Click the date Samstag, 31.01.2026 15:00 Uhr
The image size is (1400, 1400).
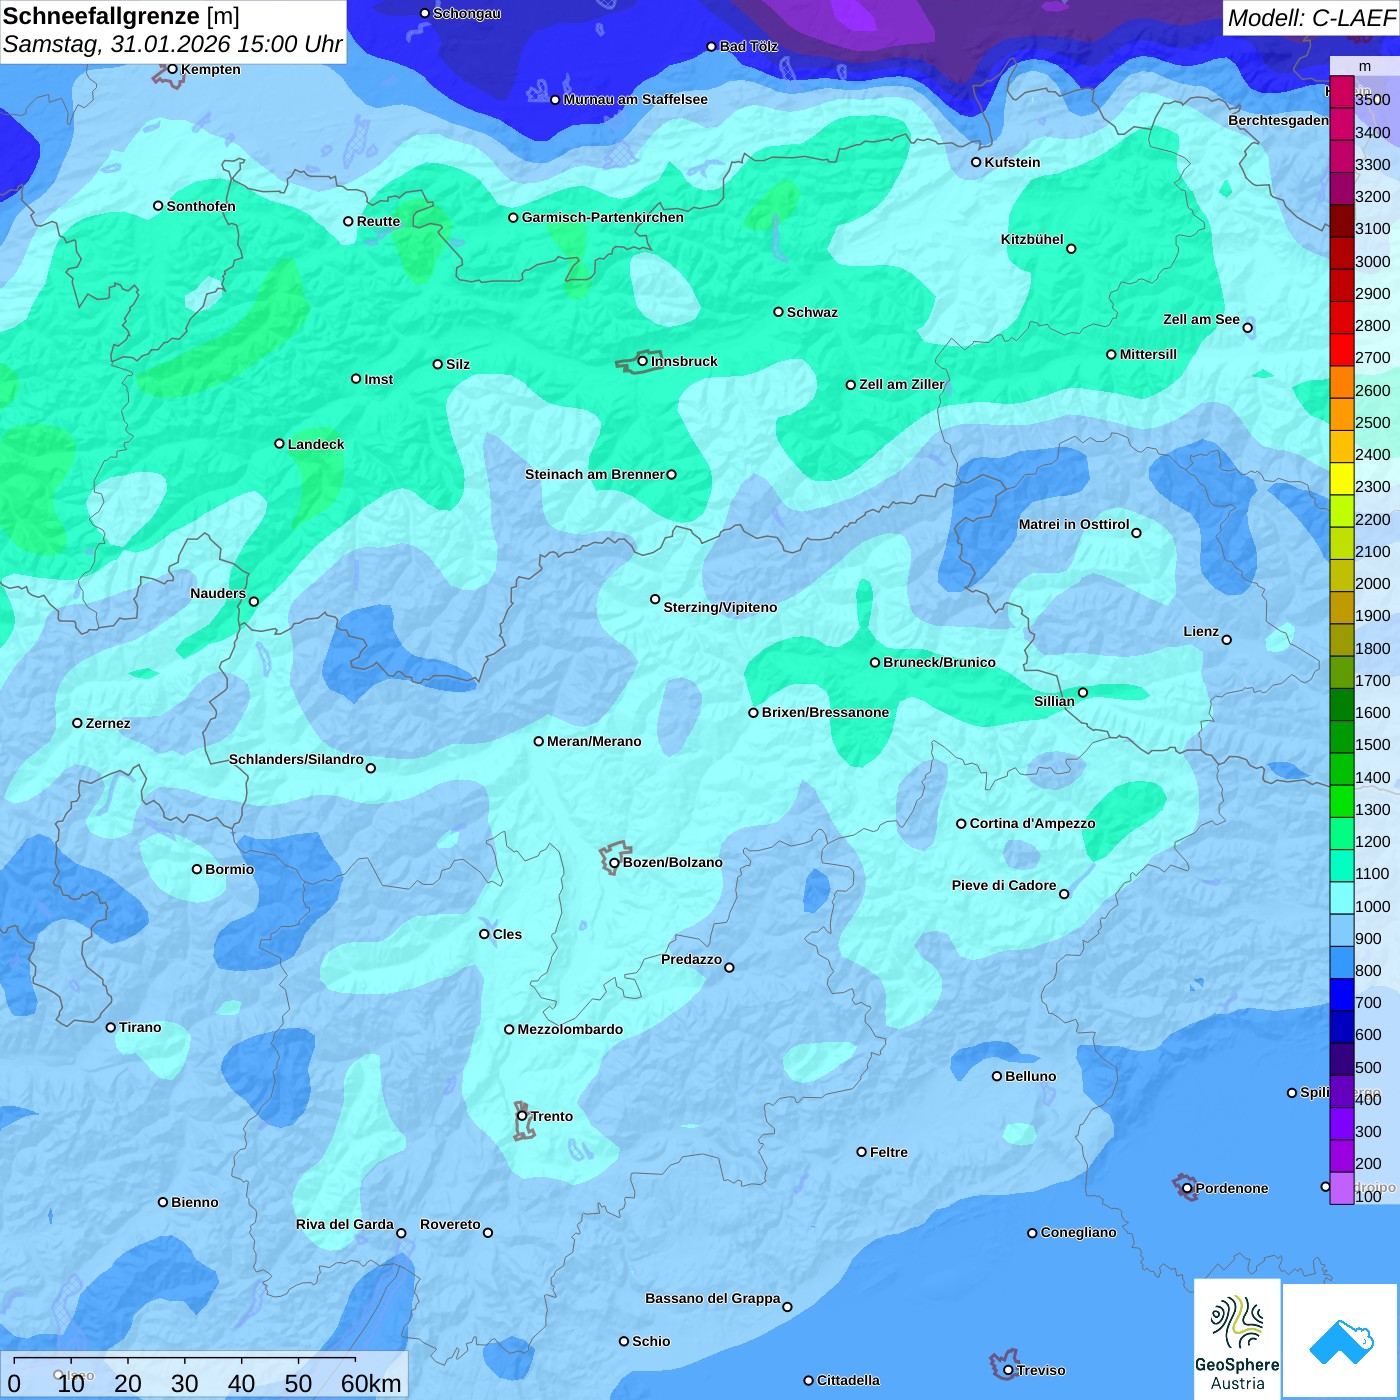coord(173,45)
